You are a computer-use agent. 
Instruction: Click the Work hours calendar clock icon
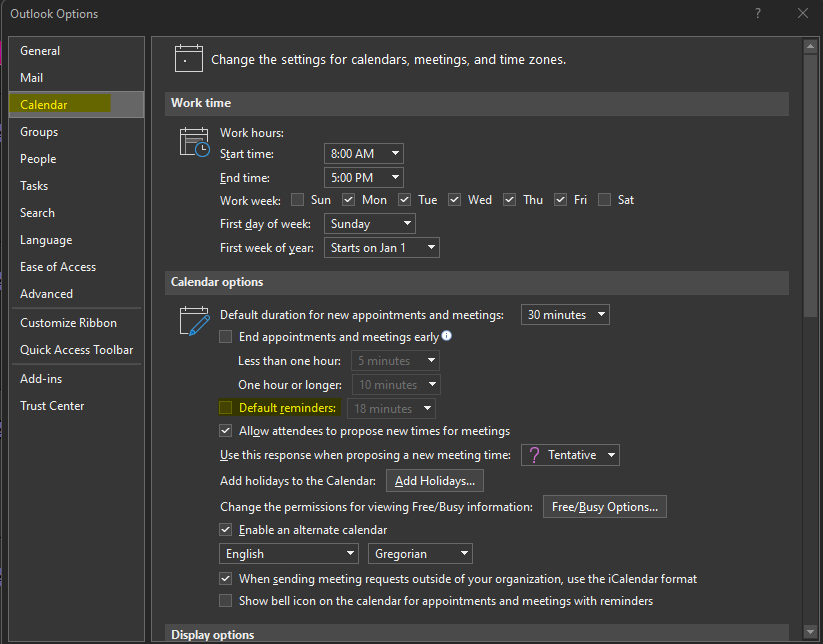(194, 142)
